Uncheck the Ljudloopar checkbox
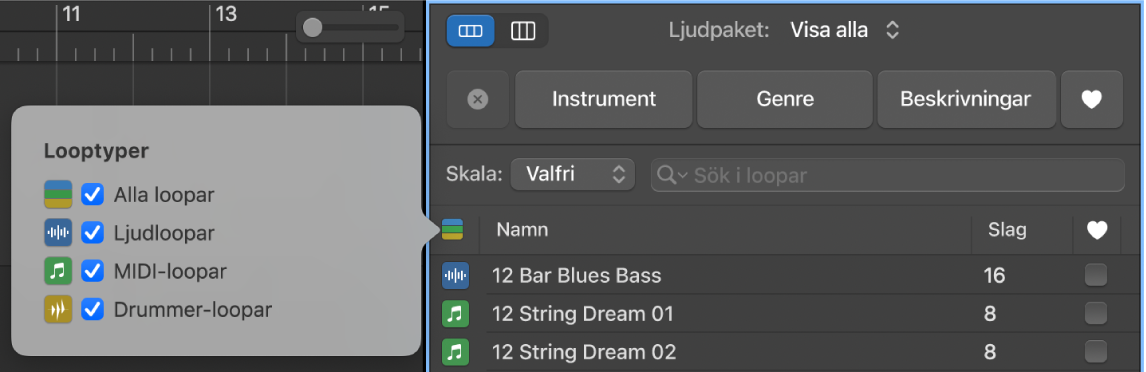Image resolution: width=1146 pixels, height=372 pixels. pyautogui.click(x=92, y=233)
